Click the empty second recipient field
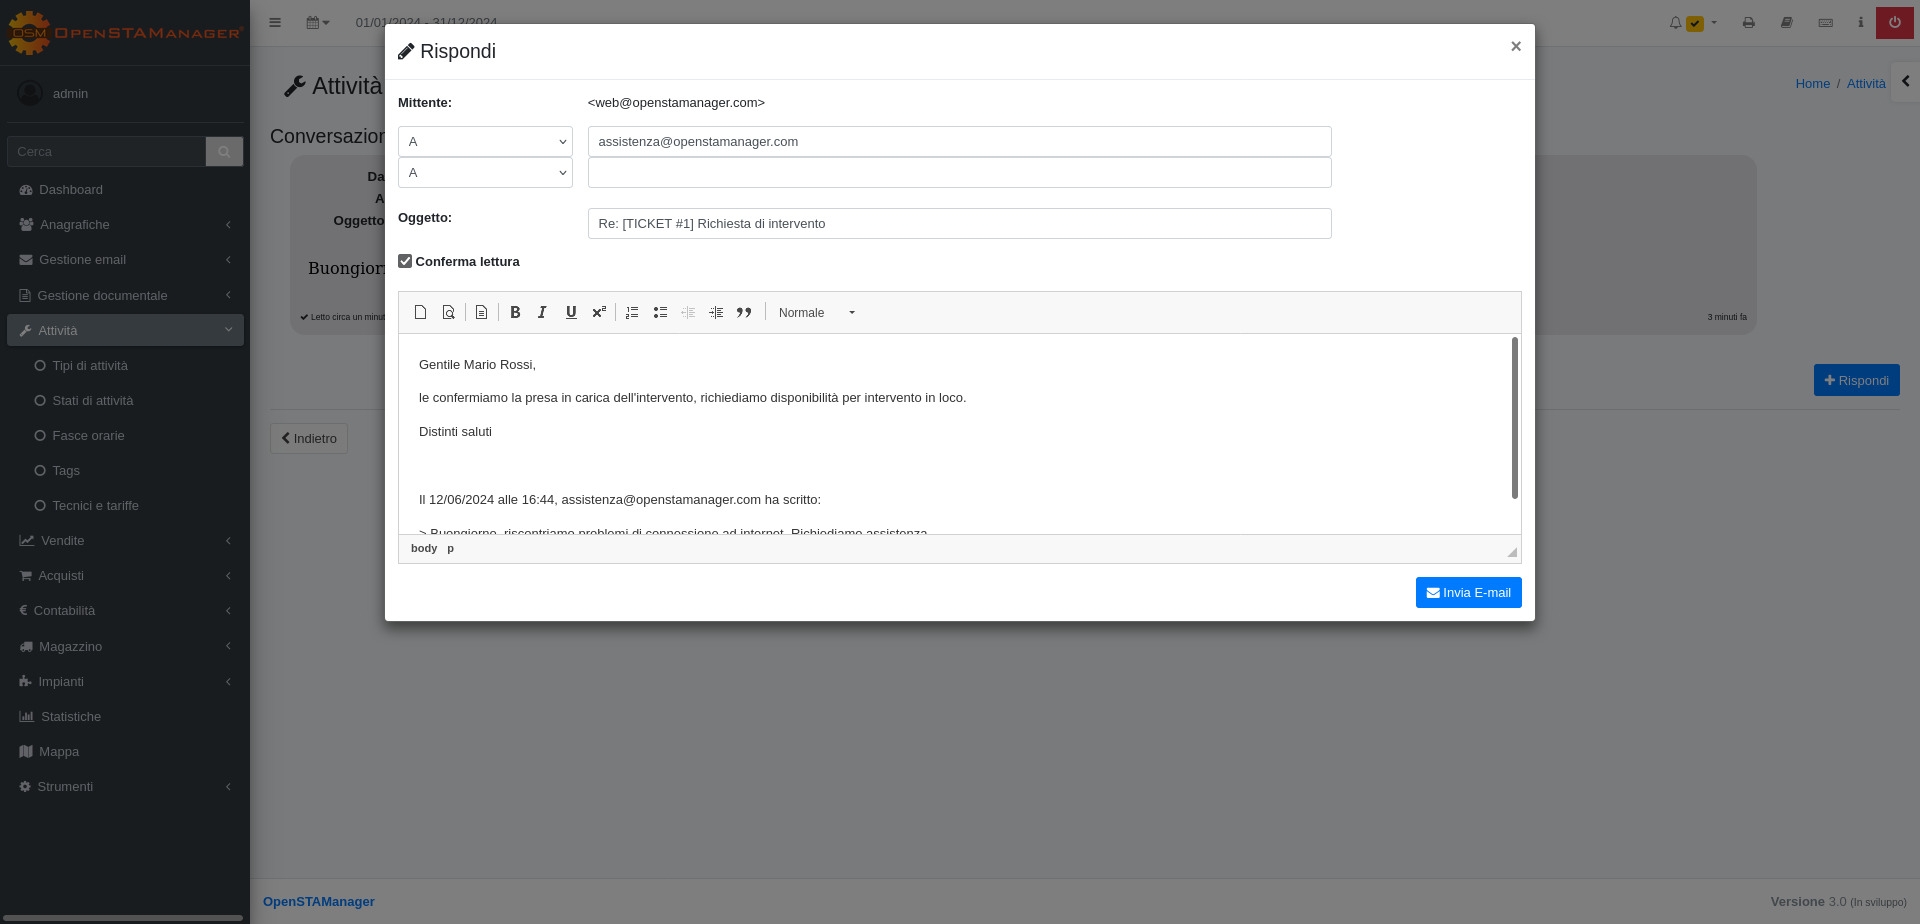This screenshot has height=924, width=1920. pos(959,173)
